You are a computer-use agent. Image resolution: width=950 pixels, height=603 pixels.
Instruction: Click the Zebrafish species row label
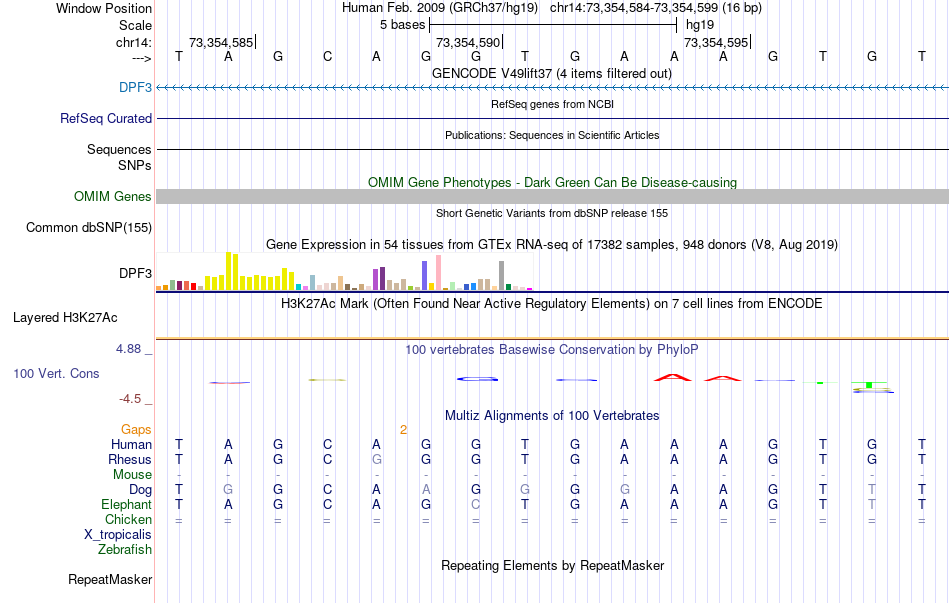[x=125, y=550]
